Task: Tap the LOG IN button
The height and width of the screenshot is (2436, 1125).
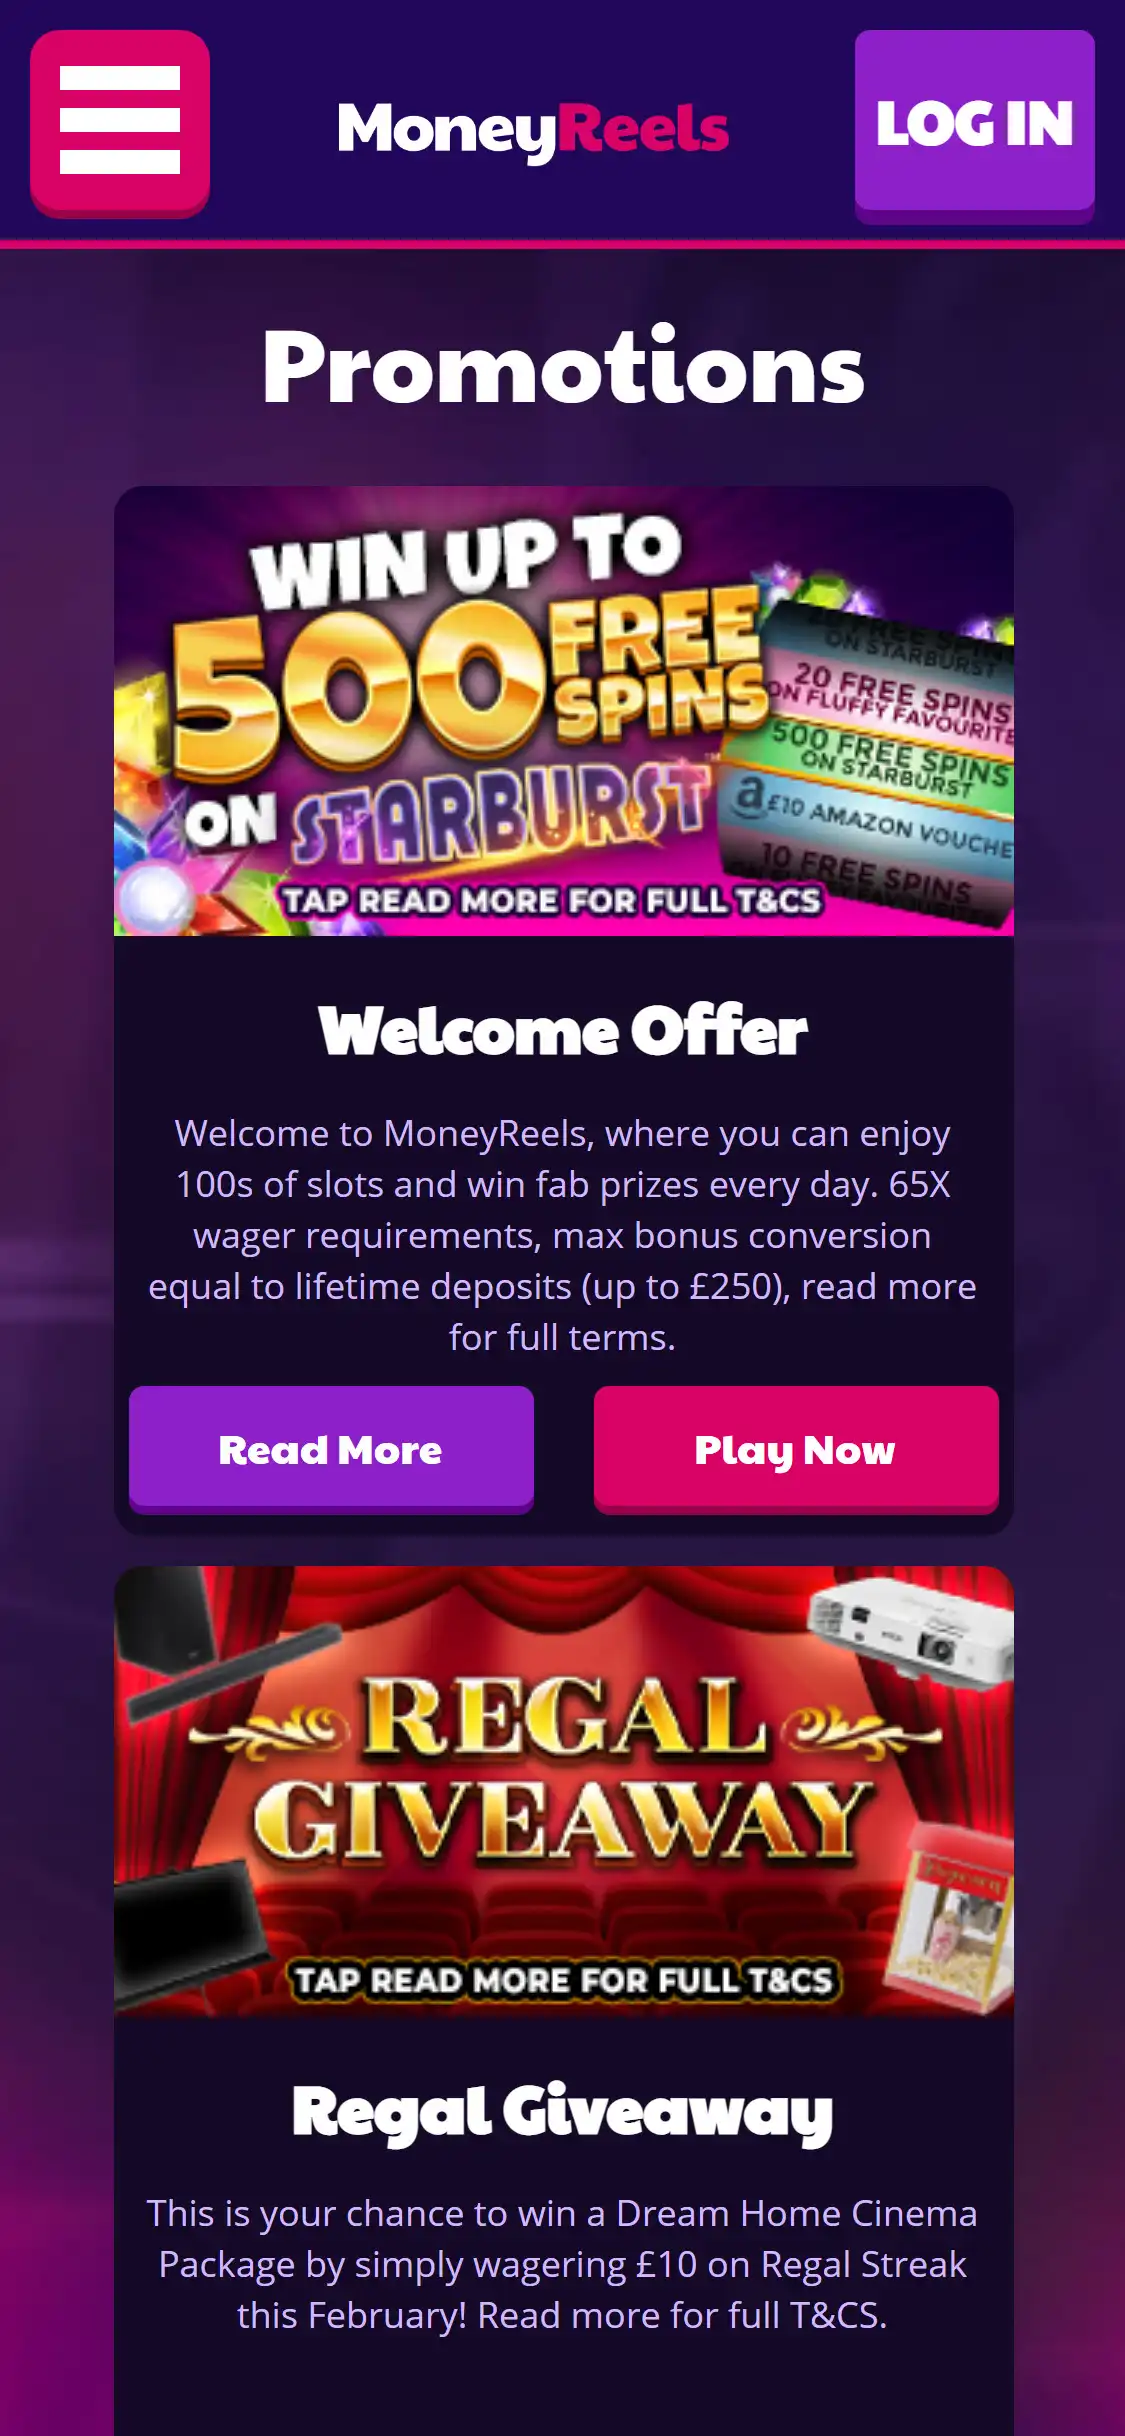Action: (x=974, y=124)
